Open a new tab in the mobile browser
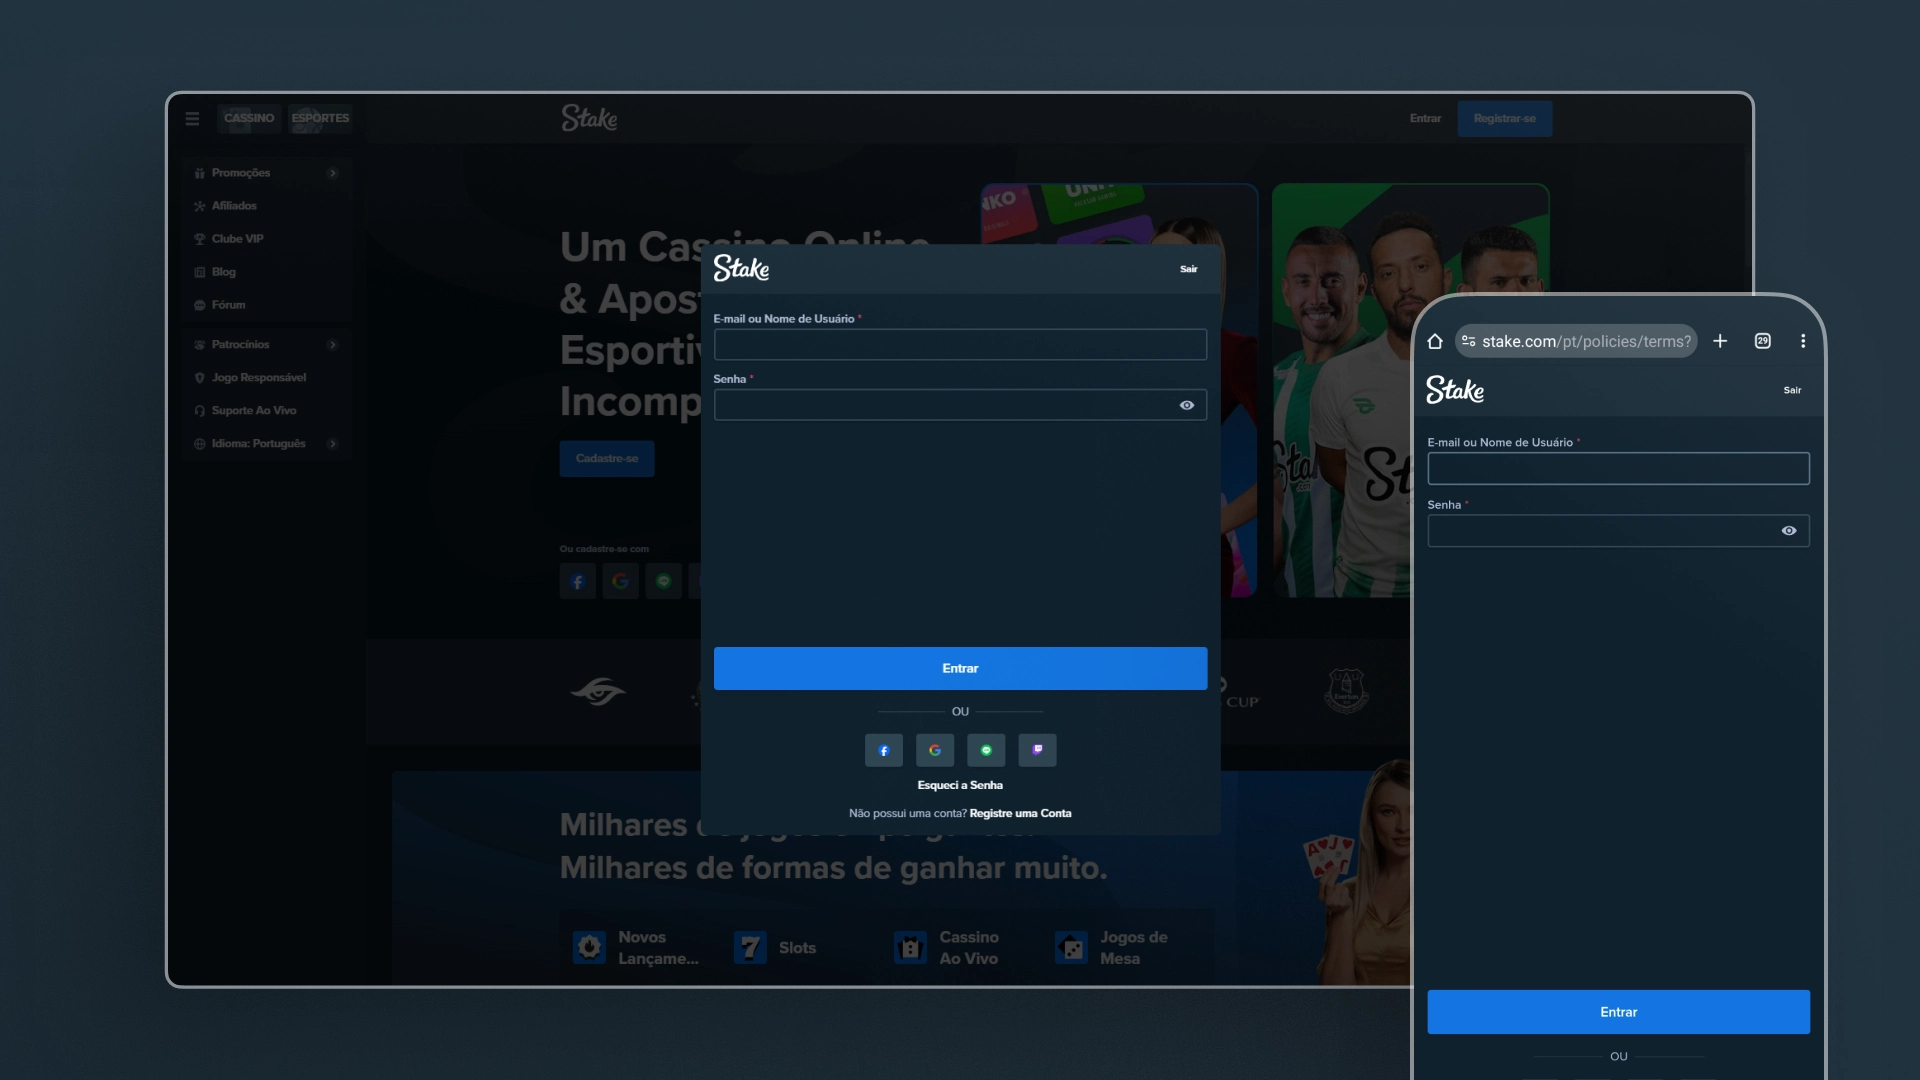 click(1720, 341)
